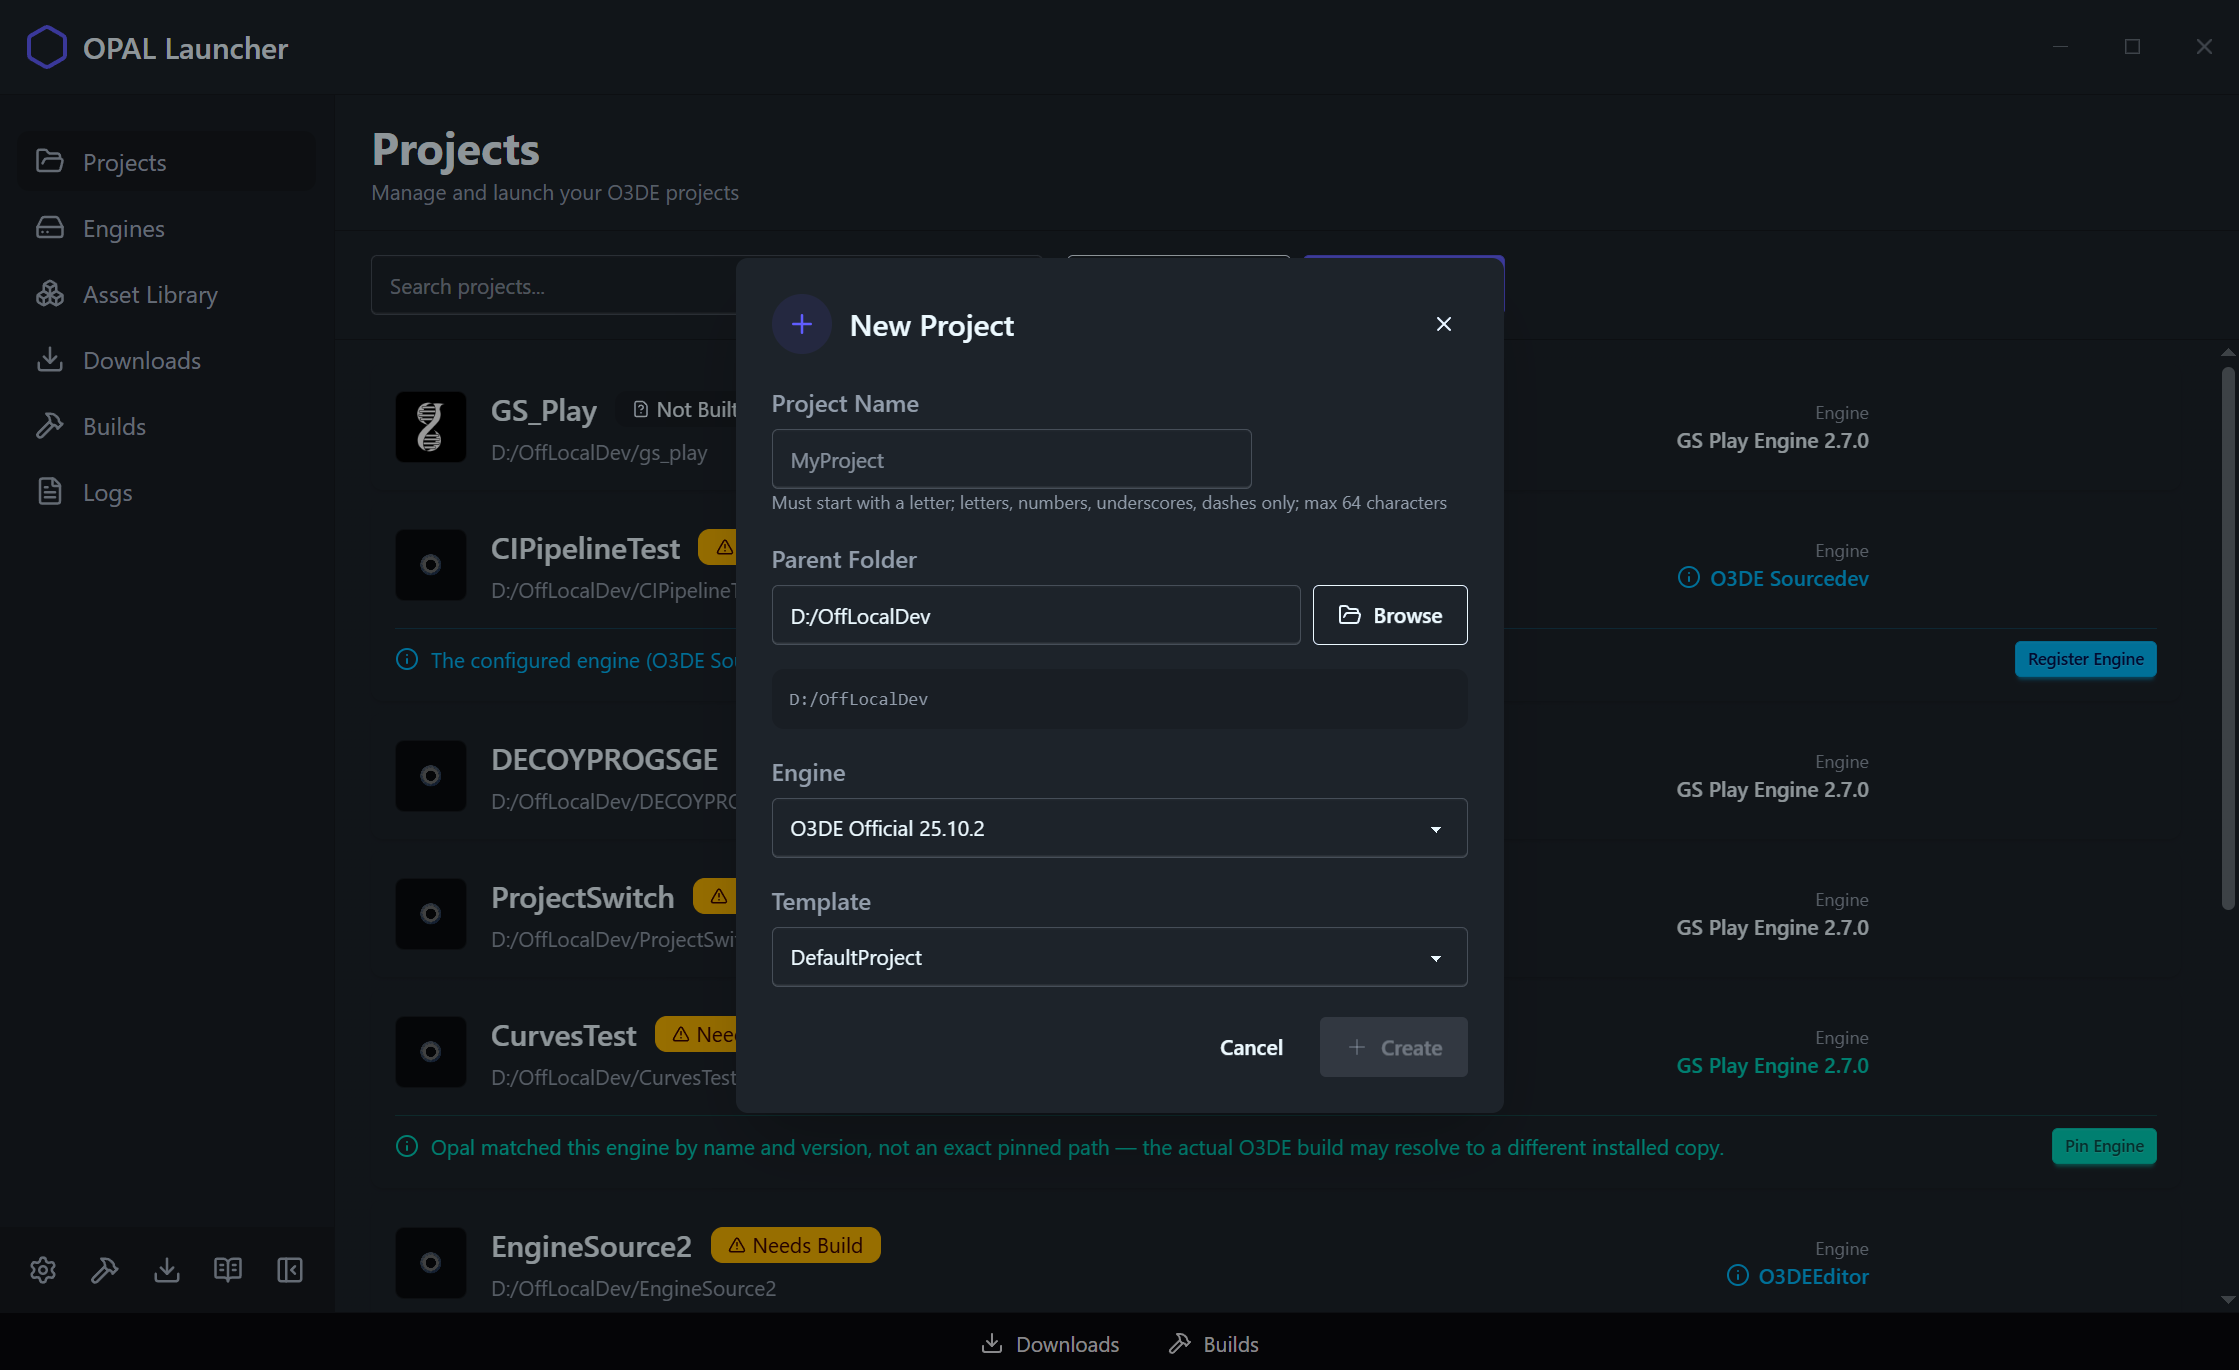The image size is (2239, 1370).
Task: Click the project list vertical scrollbar
Action: tap(2227, 638)
